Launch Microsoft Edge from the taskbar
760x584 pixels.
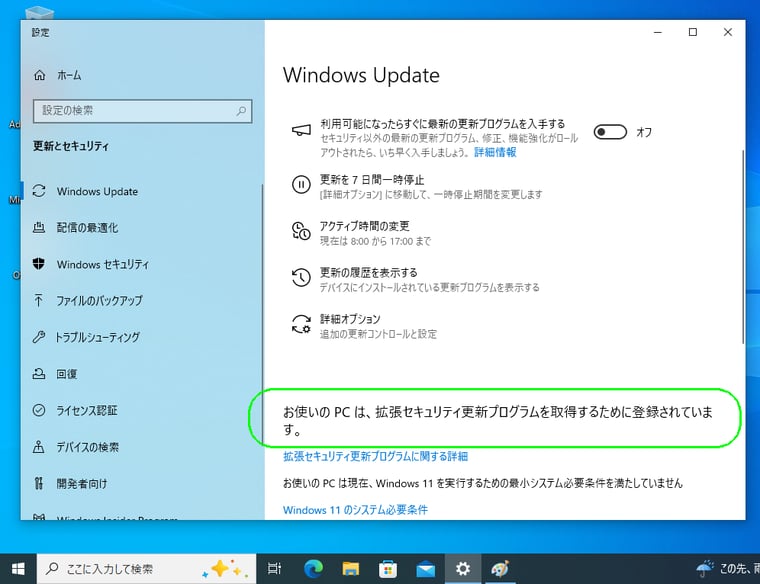click(x=313, y=569)
